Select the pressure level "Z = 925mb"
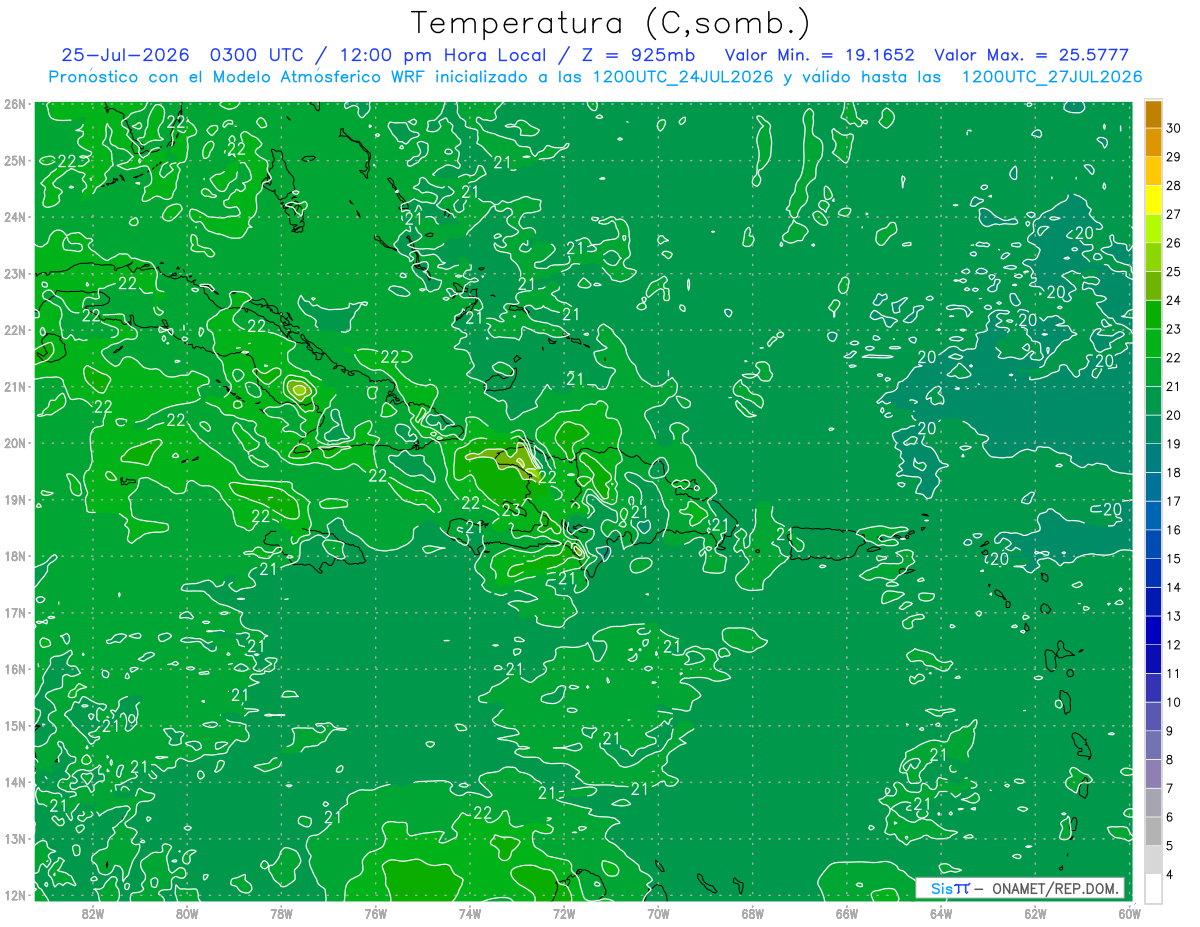 click(638, 55)
